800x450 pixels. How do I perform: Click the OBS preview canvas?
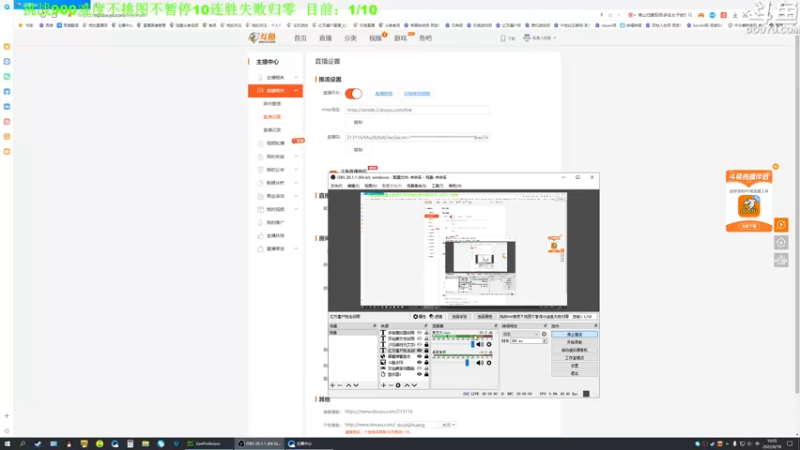click(464, 249)
